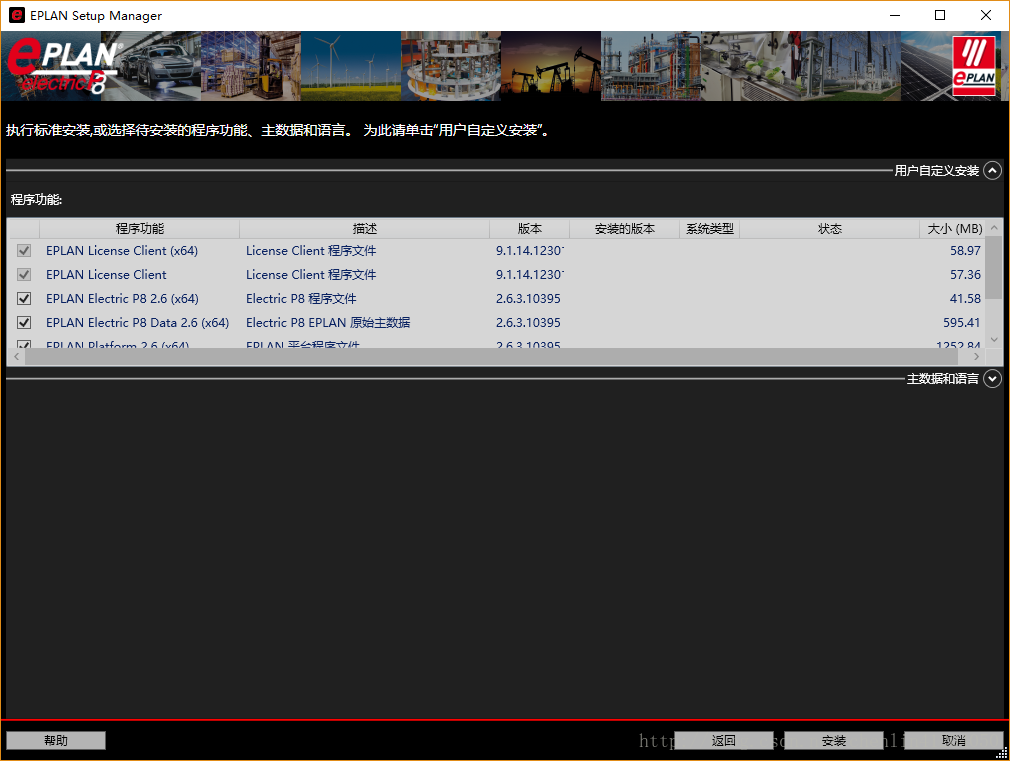Viewport: 1010px width, 761px height.
Task: Click horizontal scrollbar left arrow
Action: (16, 356)
